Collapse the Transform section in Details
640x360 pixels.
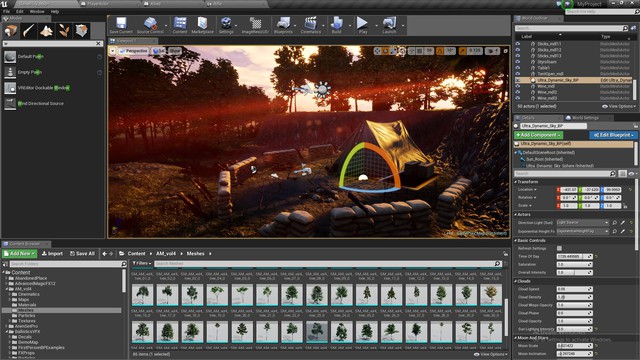point(516,182)
